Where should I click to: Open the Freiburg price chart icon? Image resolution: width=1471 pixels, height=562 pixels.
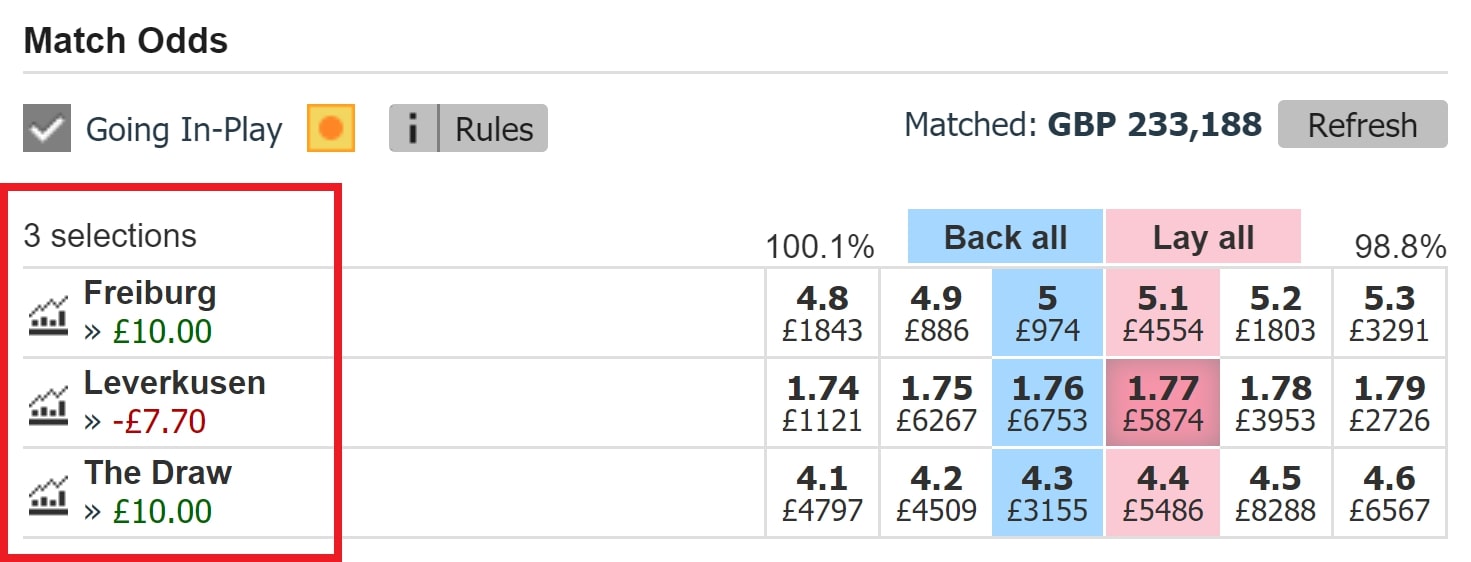click(x=48, y=314)
